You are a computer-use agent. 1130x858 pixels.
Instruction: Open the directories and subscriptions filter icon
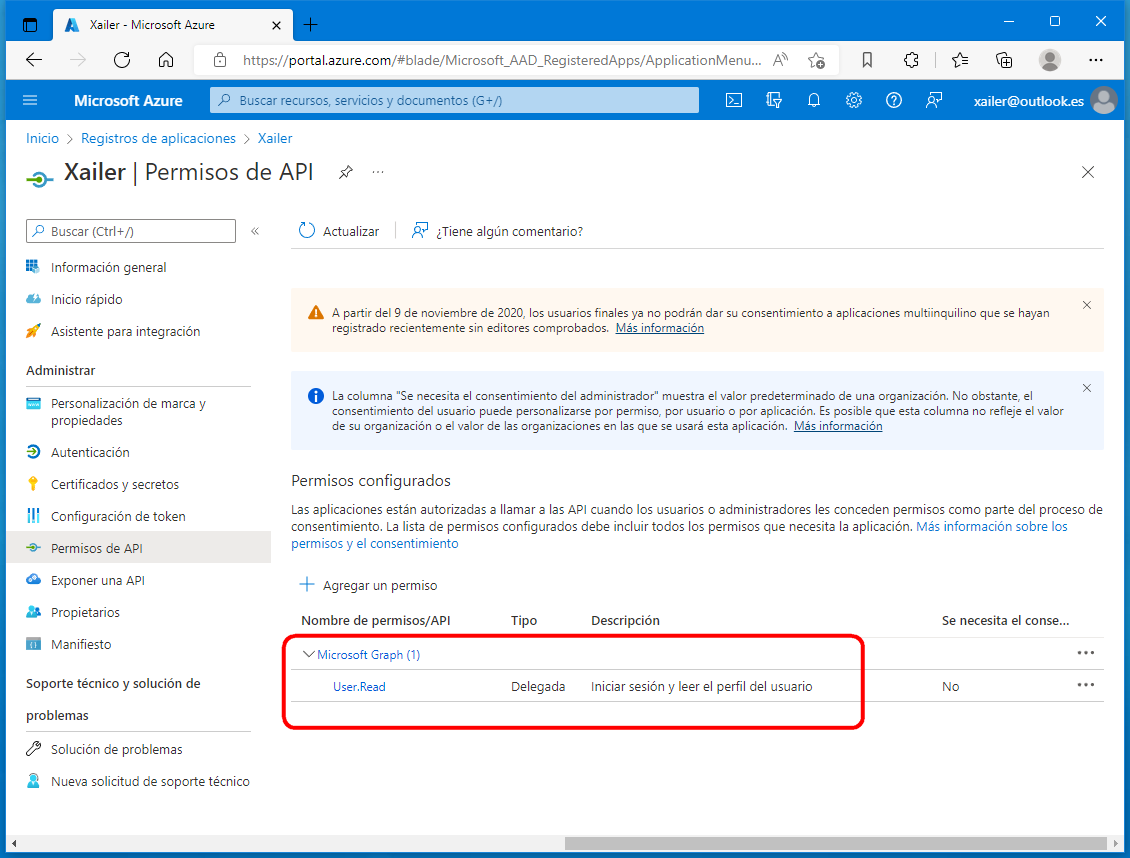coord(774,100)
